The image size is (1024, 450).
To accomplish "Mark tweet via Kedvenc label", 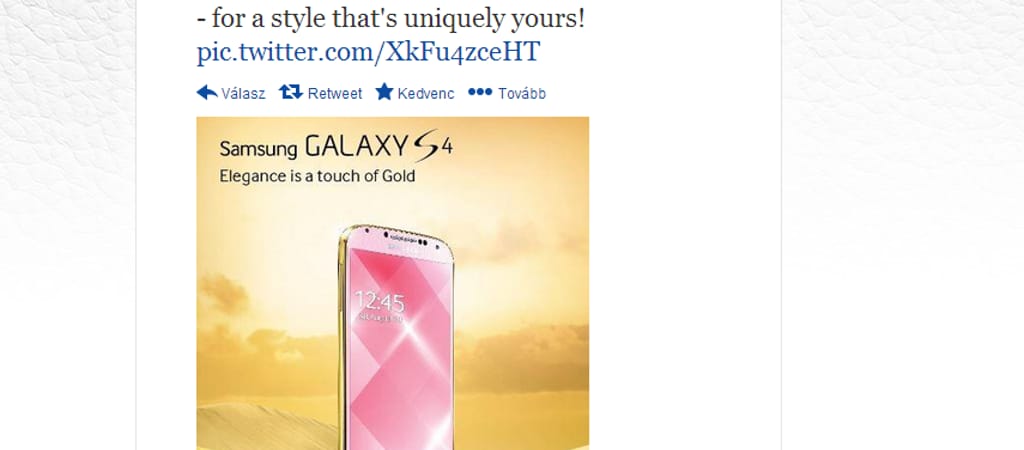I will 426,93.
